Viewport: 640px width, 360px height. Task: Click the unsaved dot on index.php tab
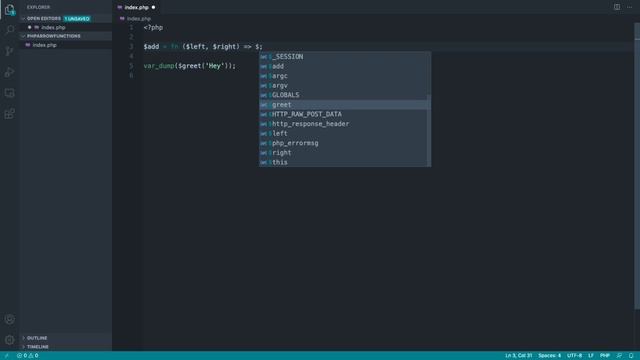153,7
